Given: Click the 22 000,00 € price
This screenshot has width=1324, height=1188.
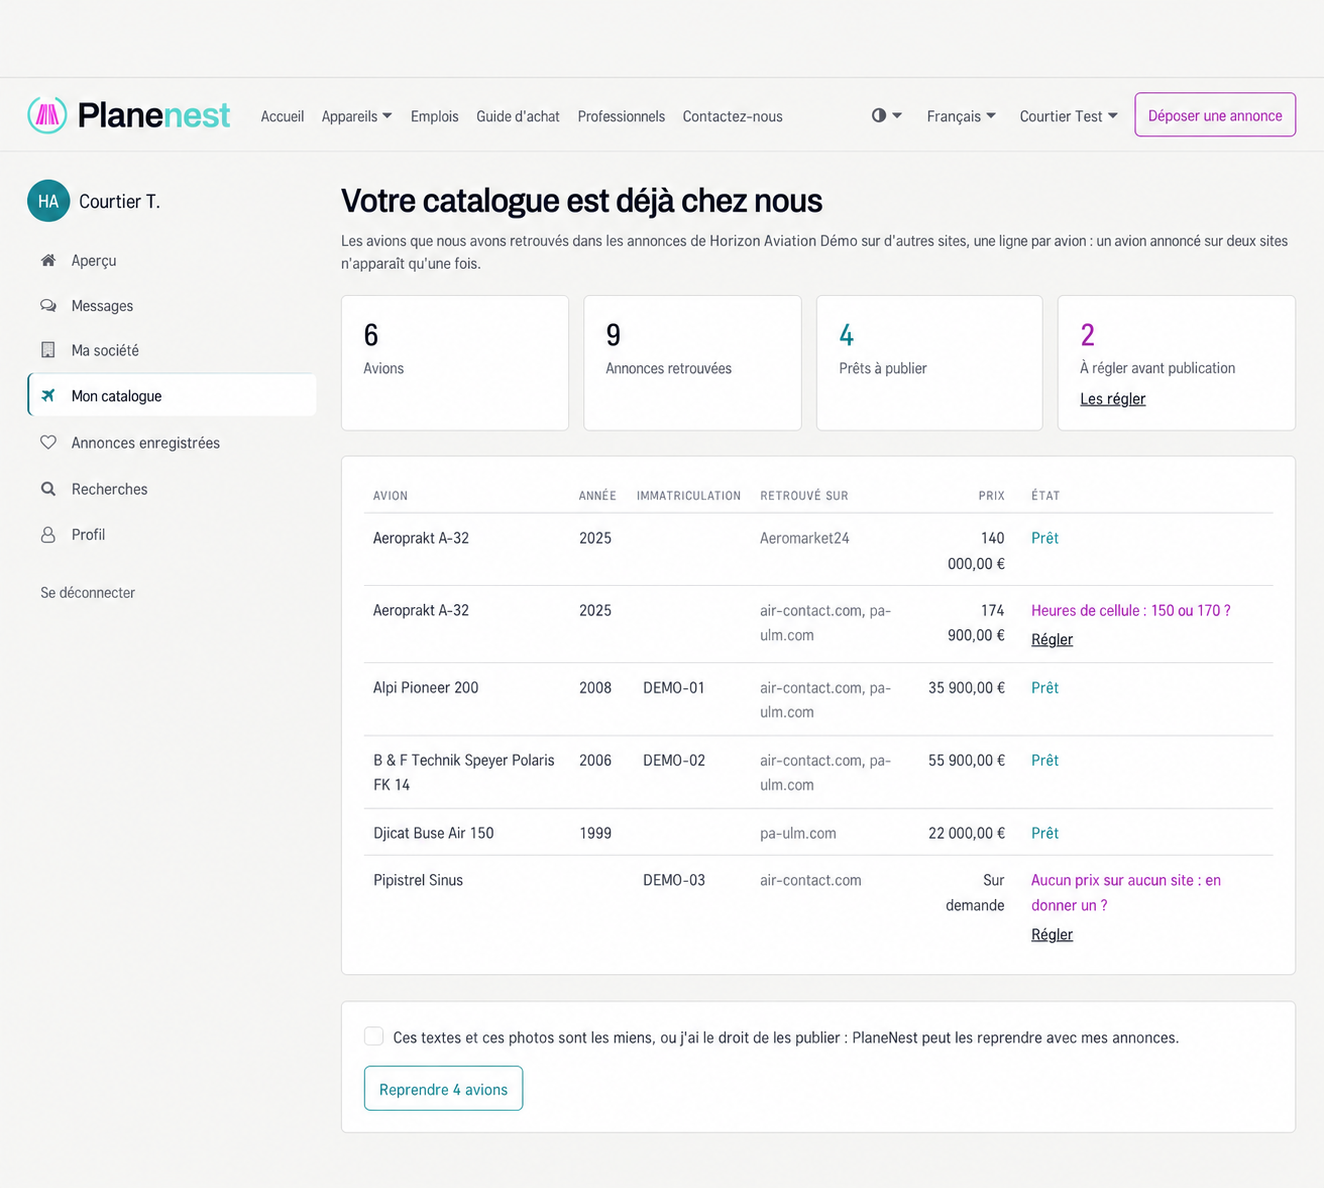Looking at the screenshot, I should (x=966, y=833).
